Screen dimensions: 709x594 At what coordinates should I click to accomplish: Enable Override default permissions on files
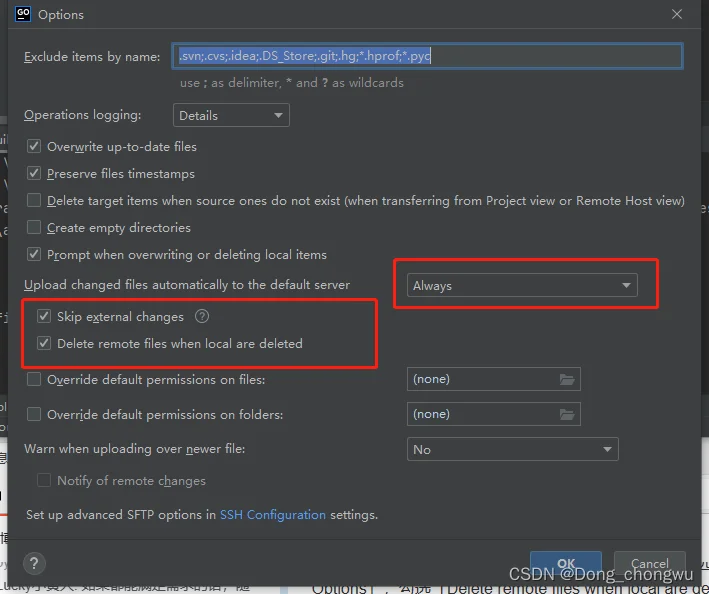(x=35, y=380)
